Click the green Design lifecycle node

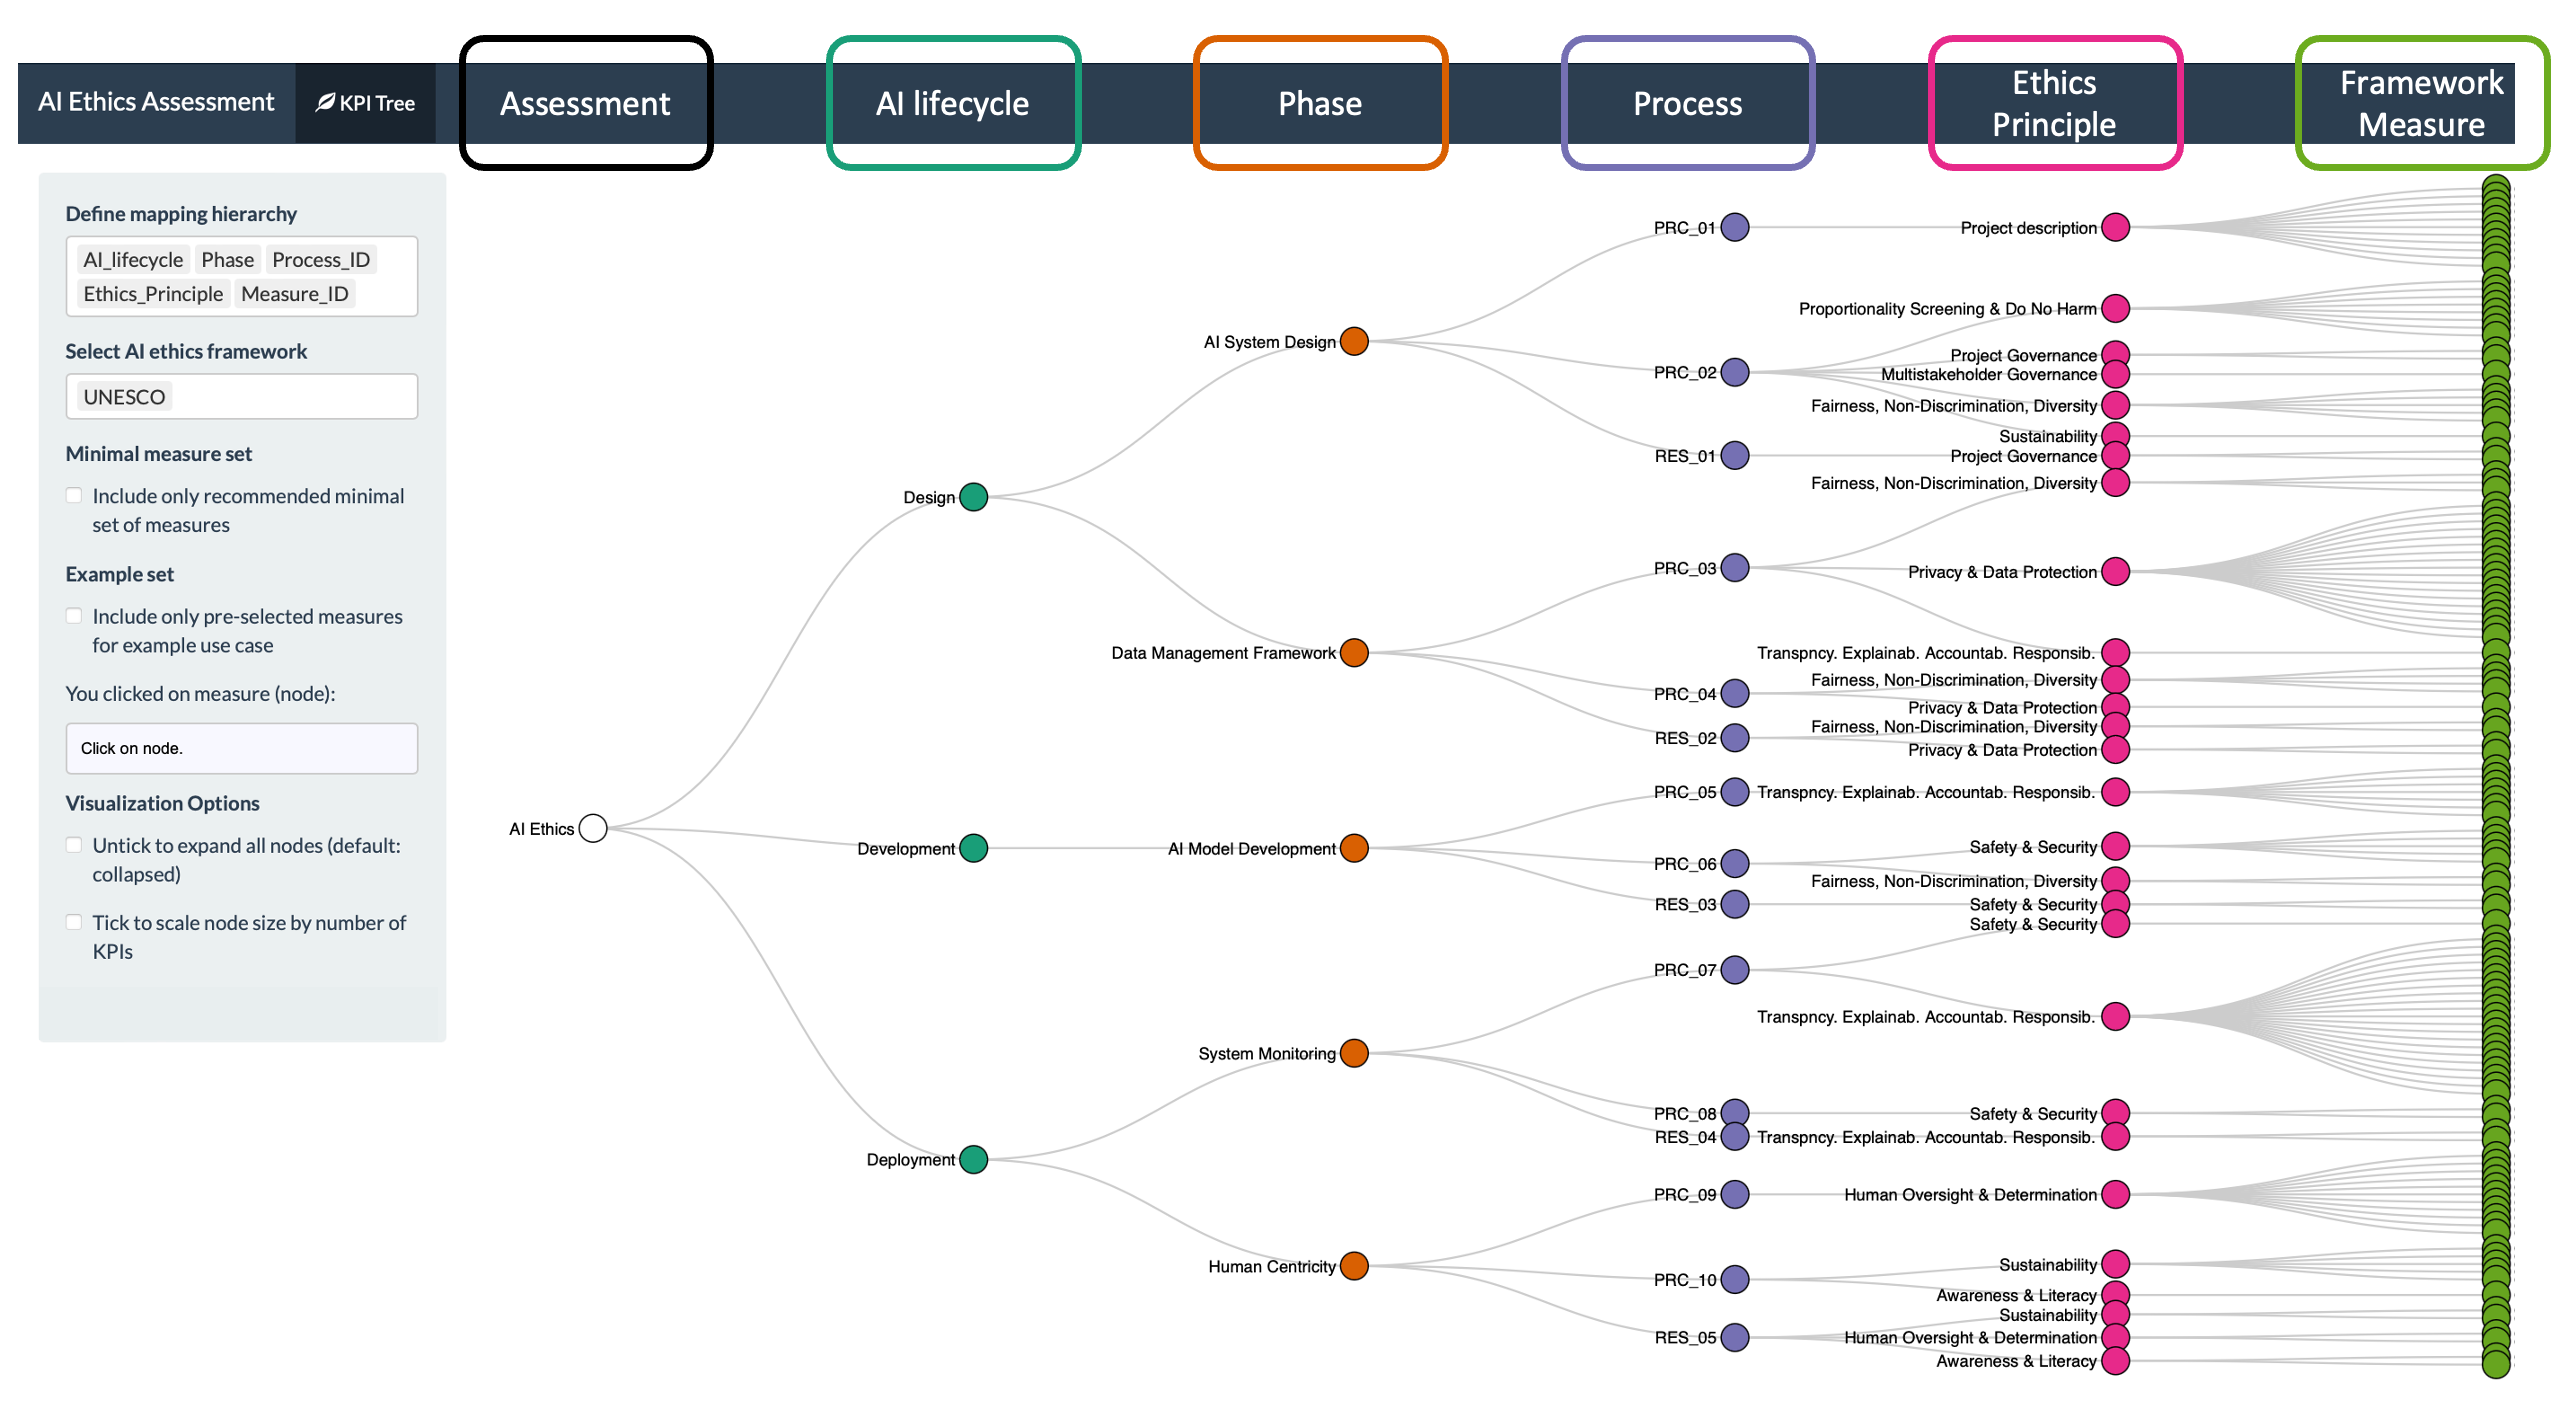[x=973, y=497]
